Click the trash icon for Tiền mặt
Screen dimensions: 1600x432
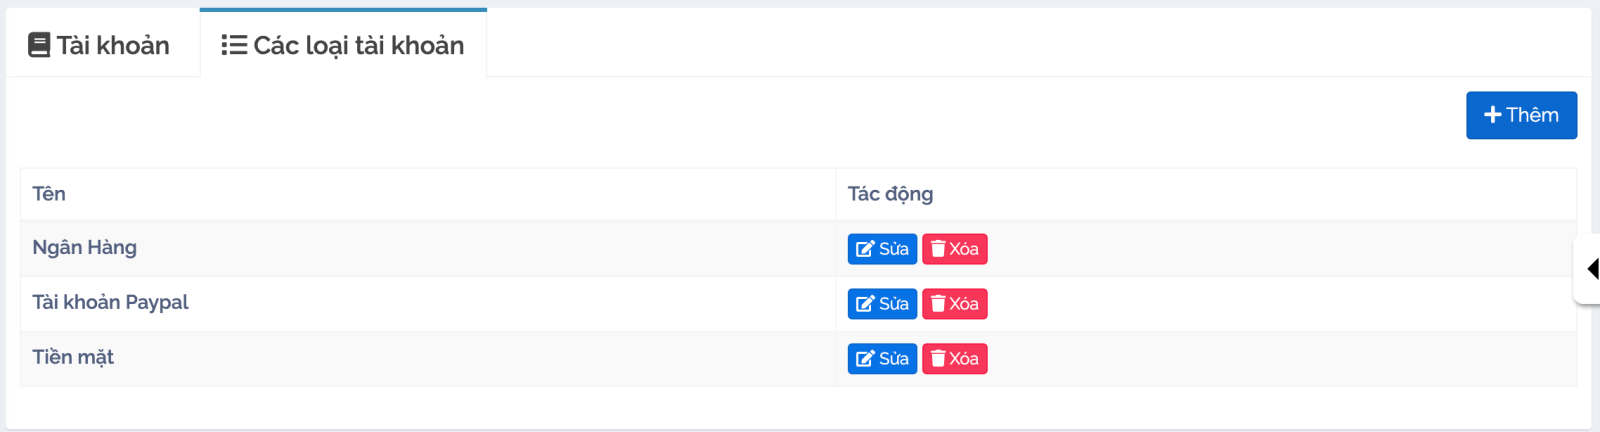pos(938,359)
